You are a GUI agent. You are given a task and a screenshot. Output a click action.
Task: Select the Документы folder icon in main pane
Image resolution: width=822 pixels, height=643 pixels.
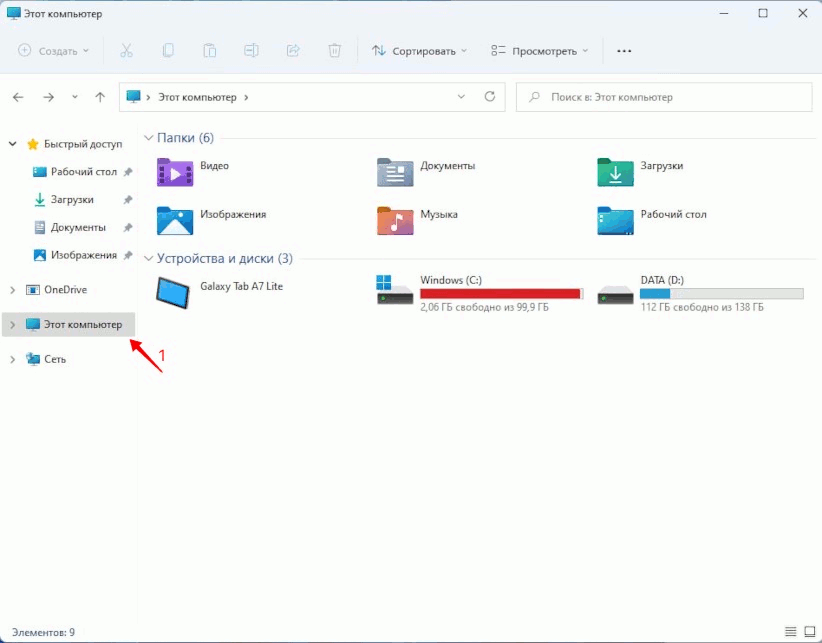point(395,172)
